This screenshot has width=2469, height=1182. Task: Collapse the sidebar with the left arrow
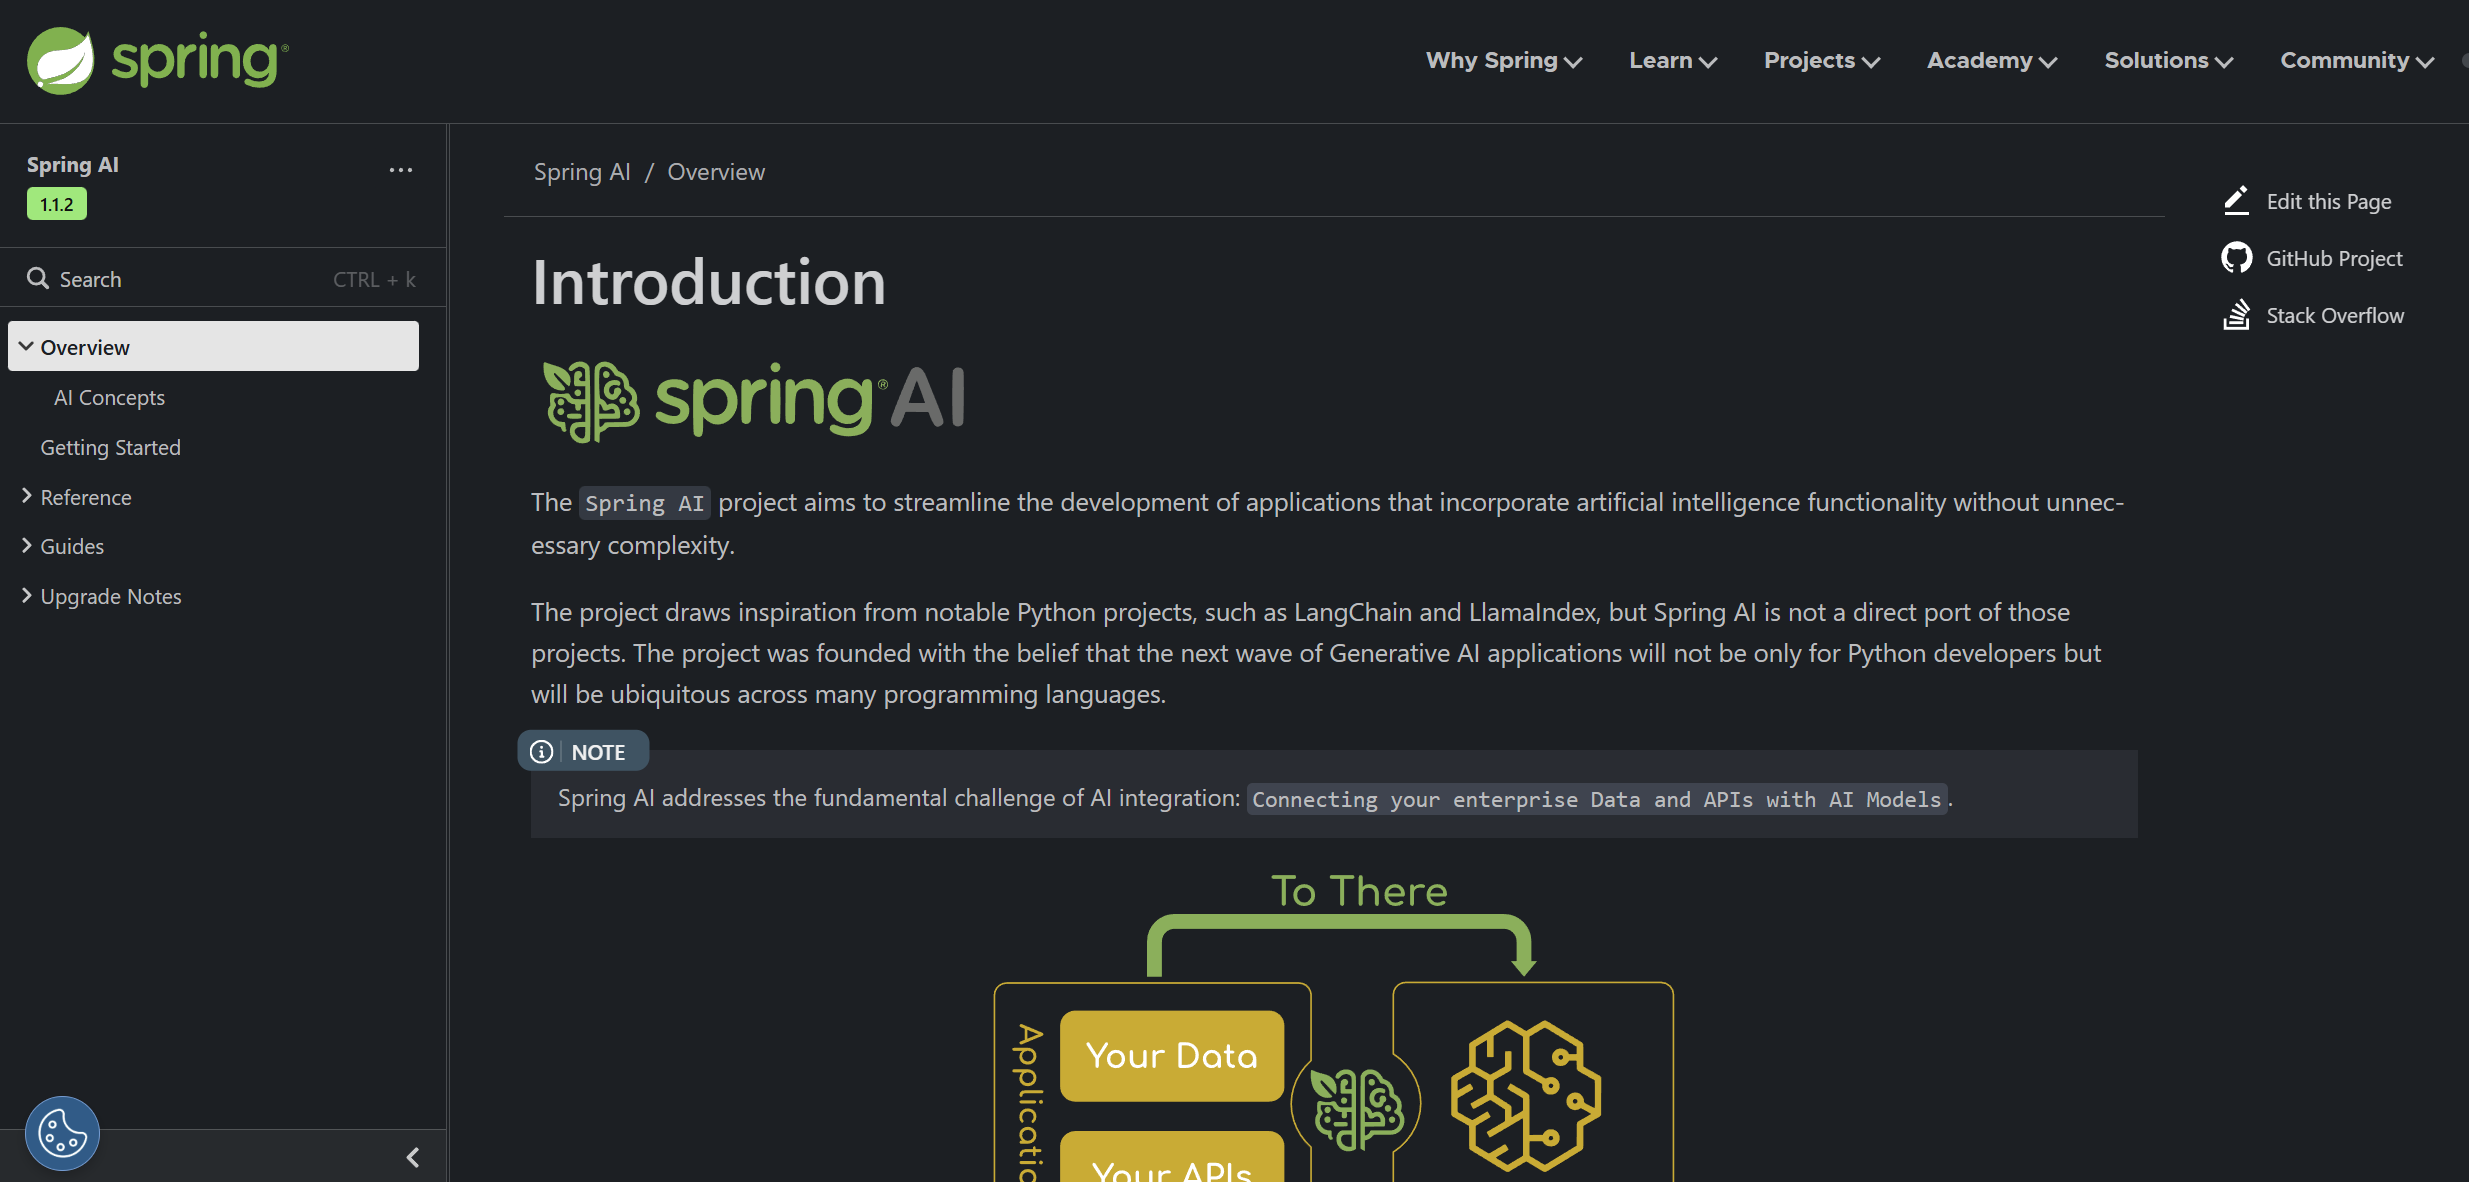click(413, 1157)
